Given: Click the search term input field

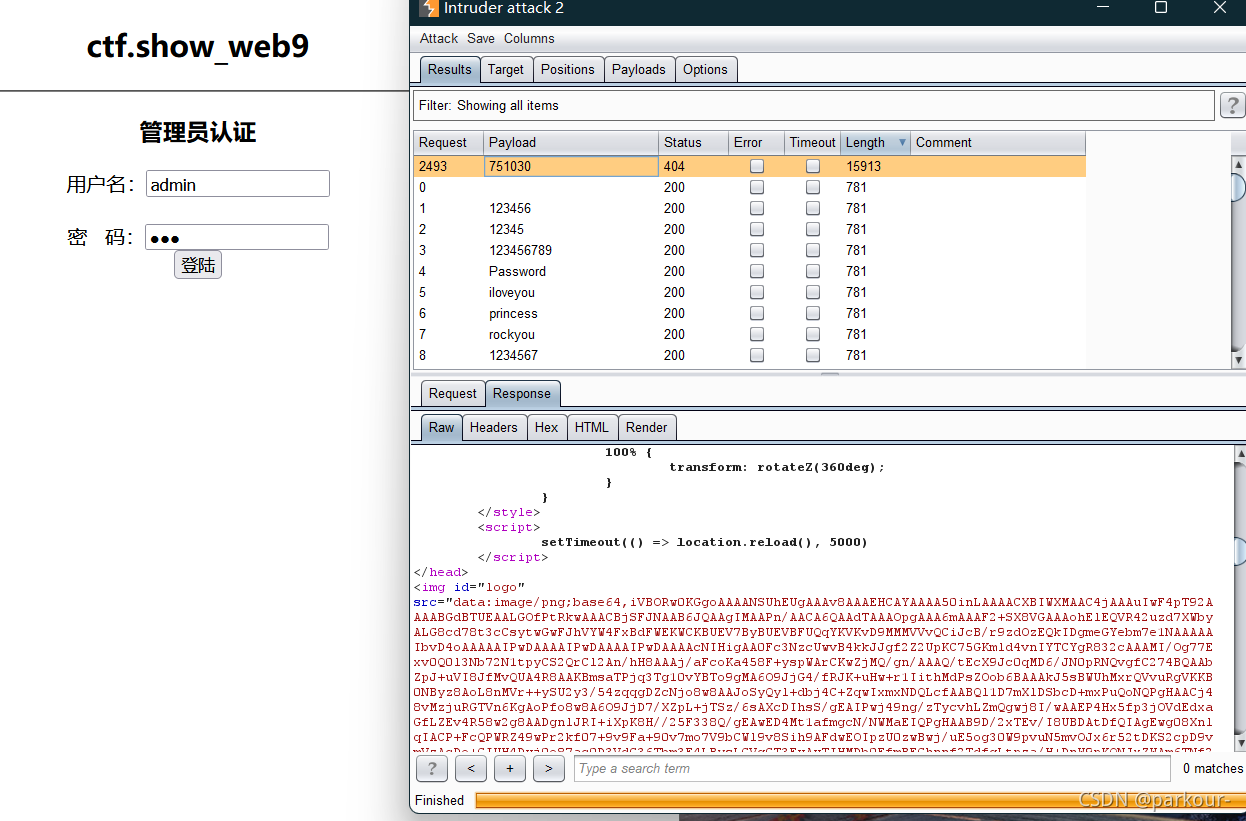Looking at the screenshot, I should point(872,768).
